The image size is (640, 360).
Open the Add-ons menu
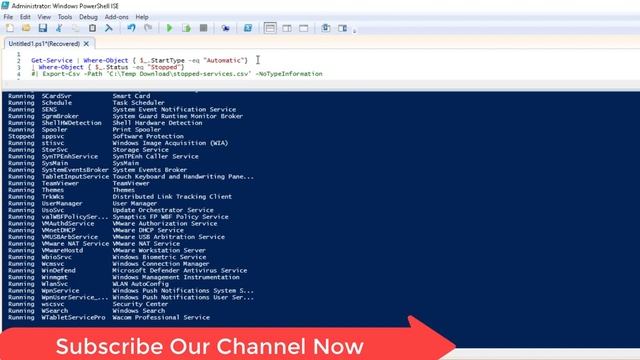[x=116, y=17]
